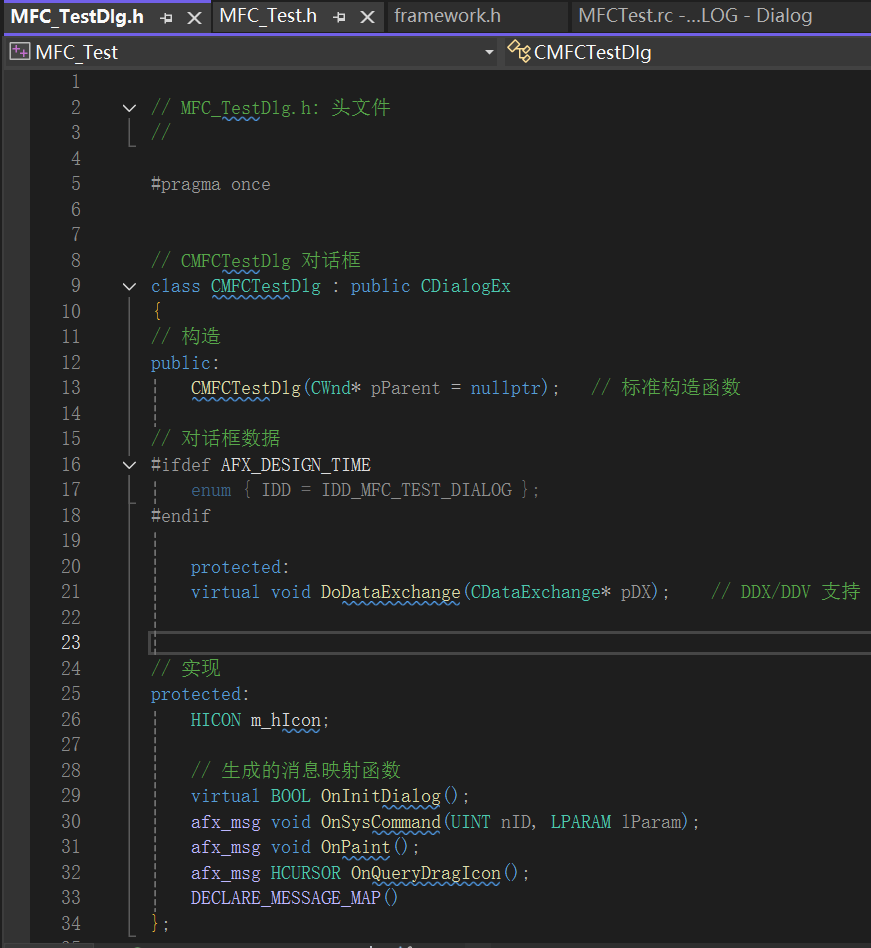Close the MFC_TestDlg.h tab
The height and width of the screenshot is (948, 871).
click(194, 17)
